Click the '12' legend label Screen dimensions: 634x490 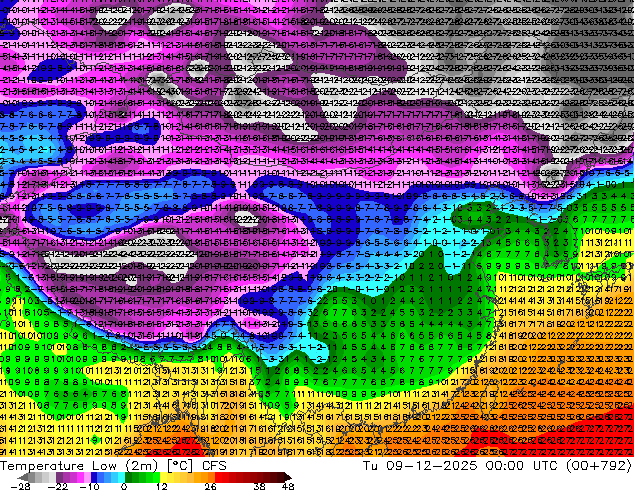(x=162, y=486)
